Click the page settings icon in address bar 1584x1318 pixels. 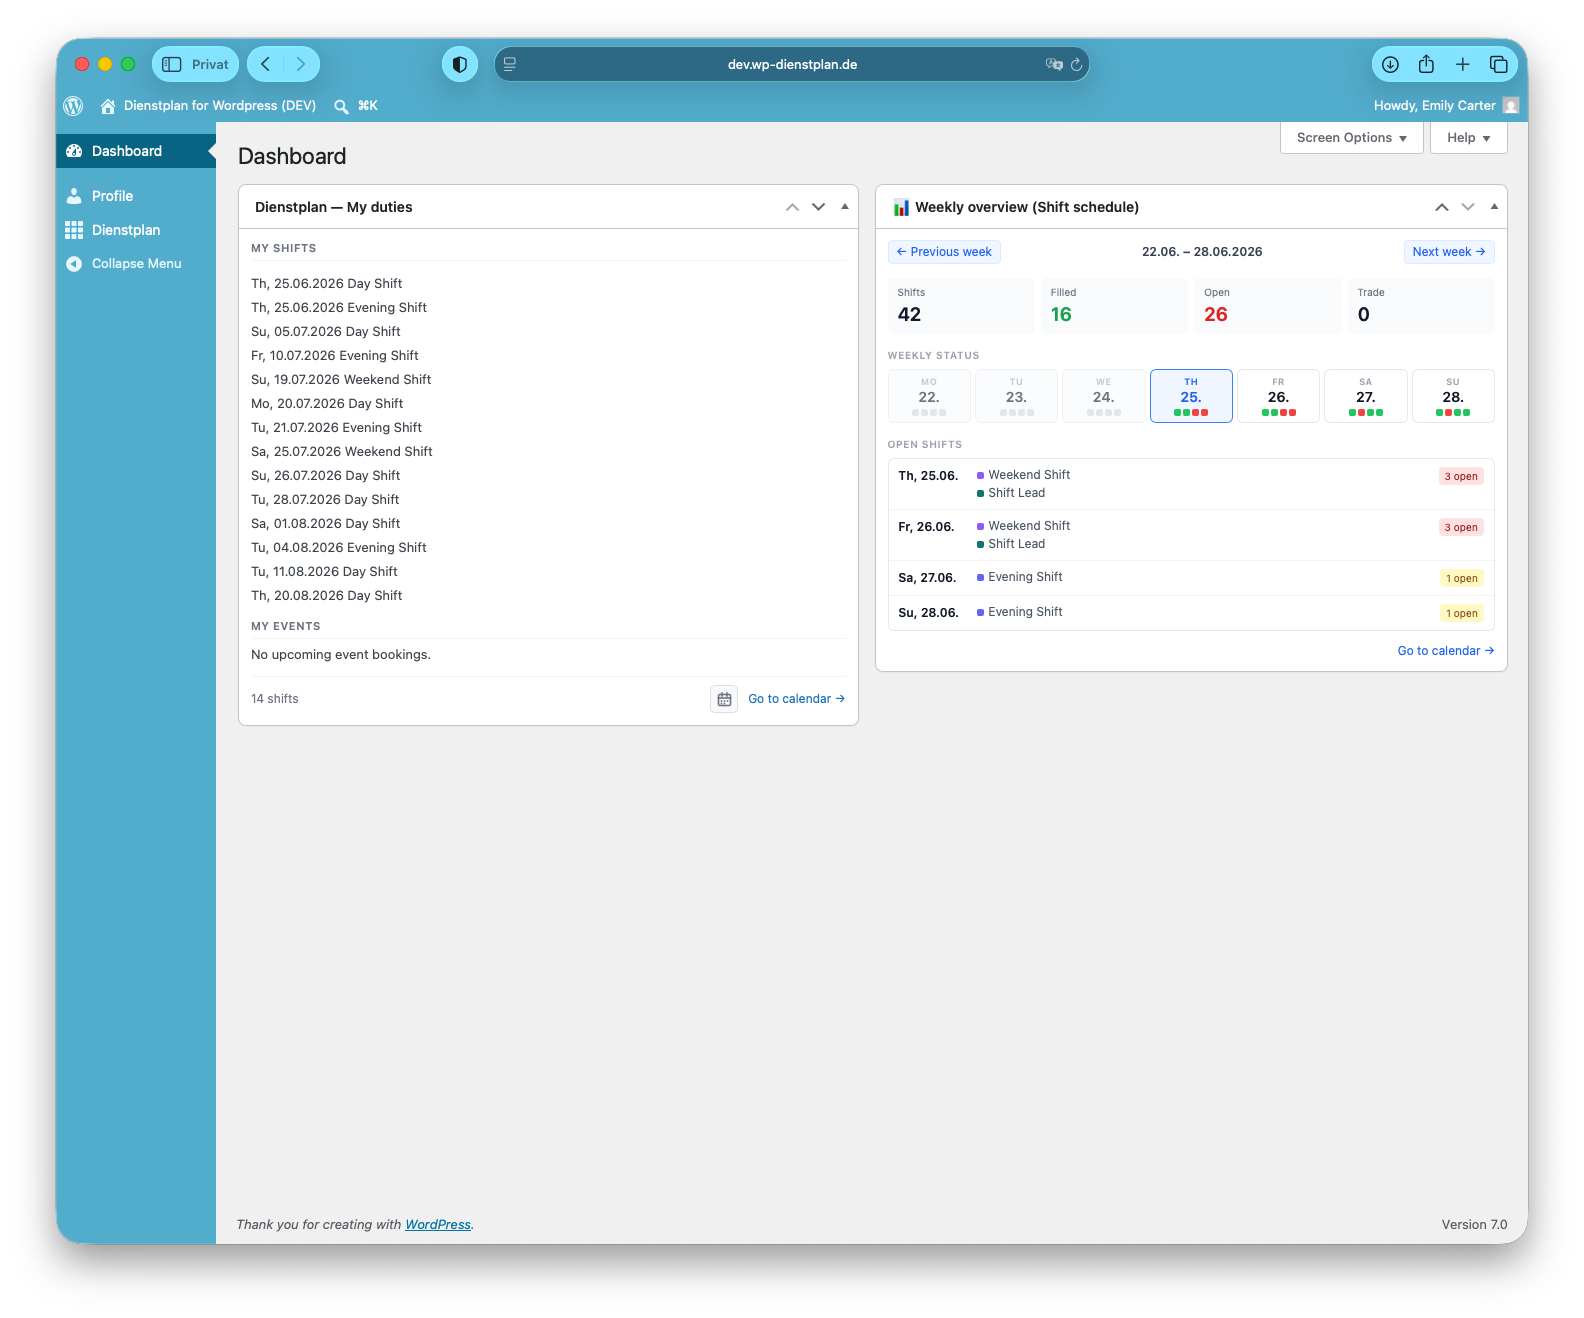[510, 64]
